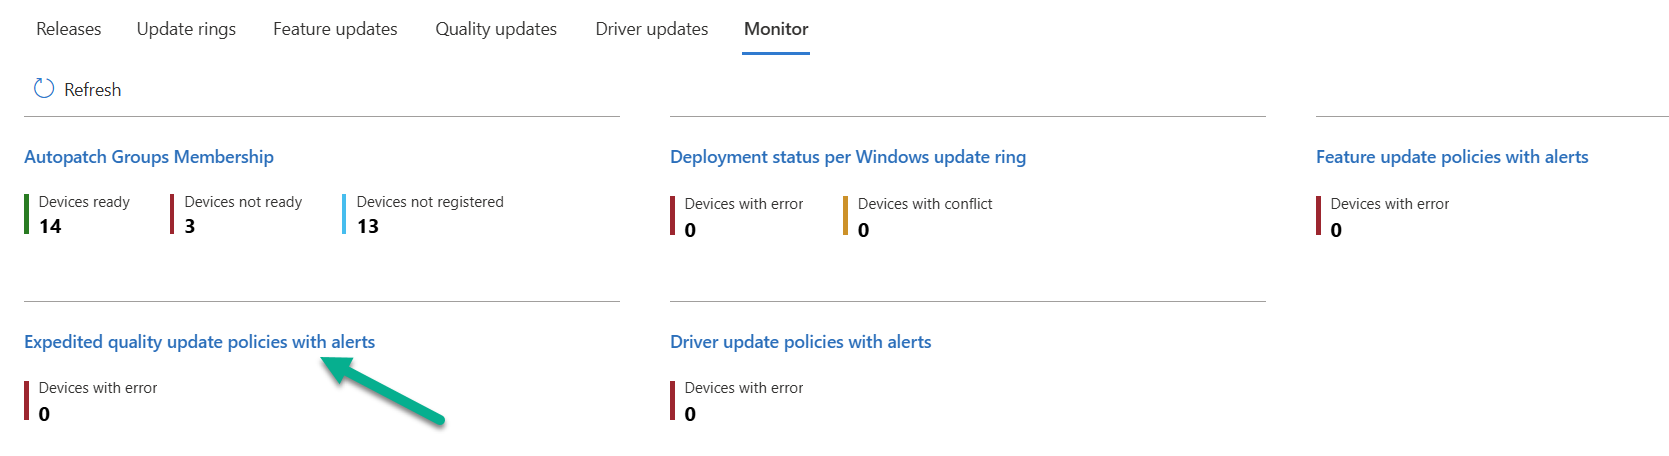Click green status bar beside Devices ready

click(x=27, y=214)
